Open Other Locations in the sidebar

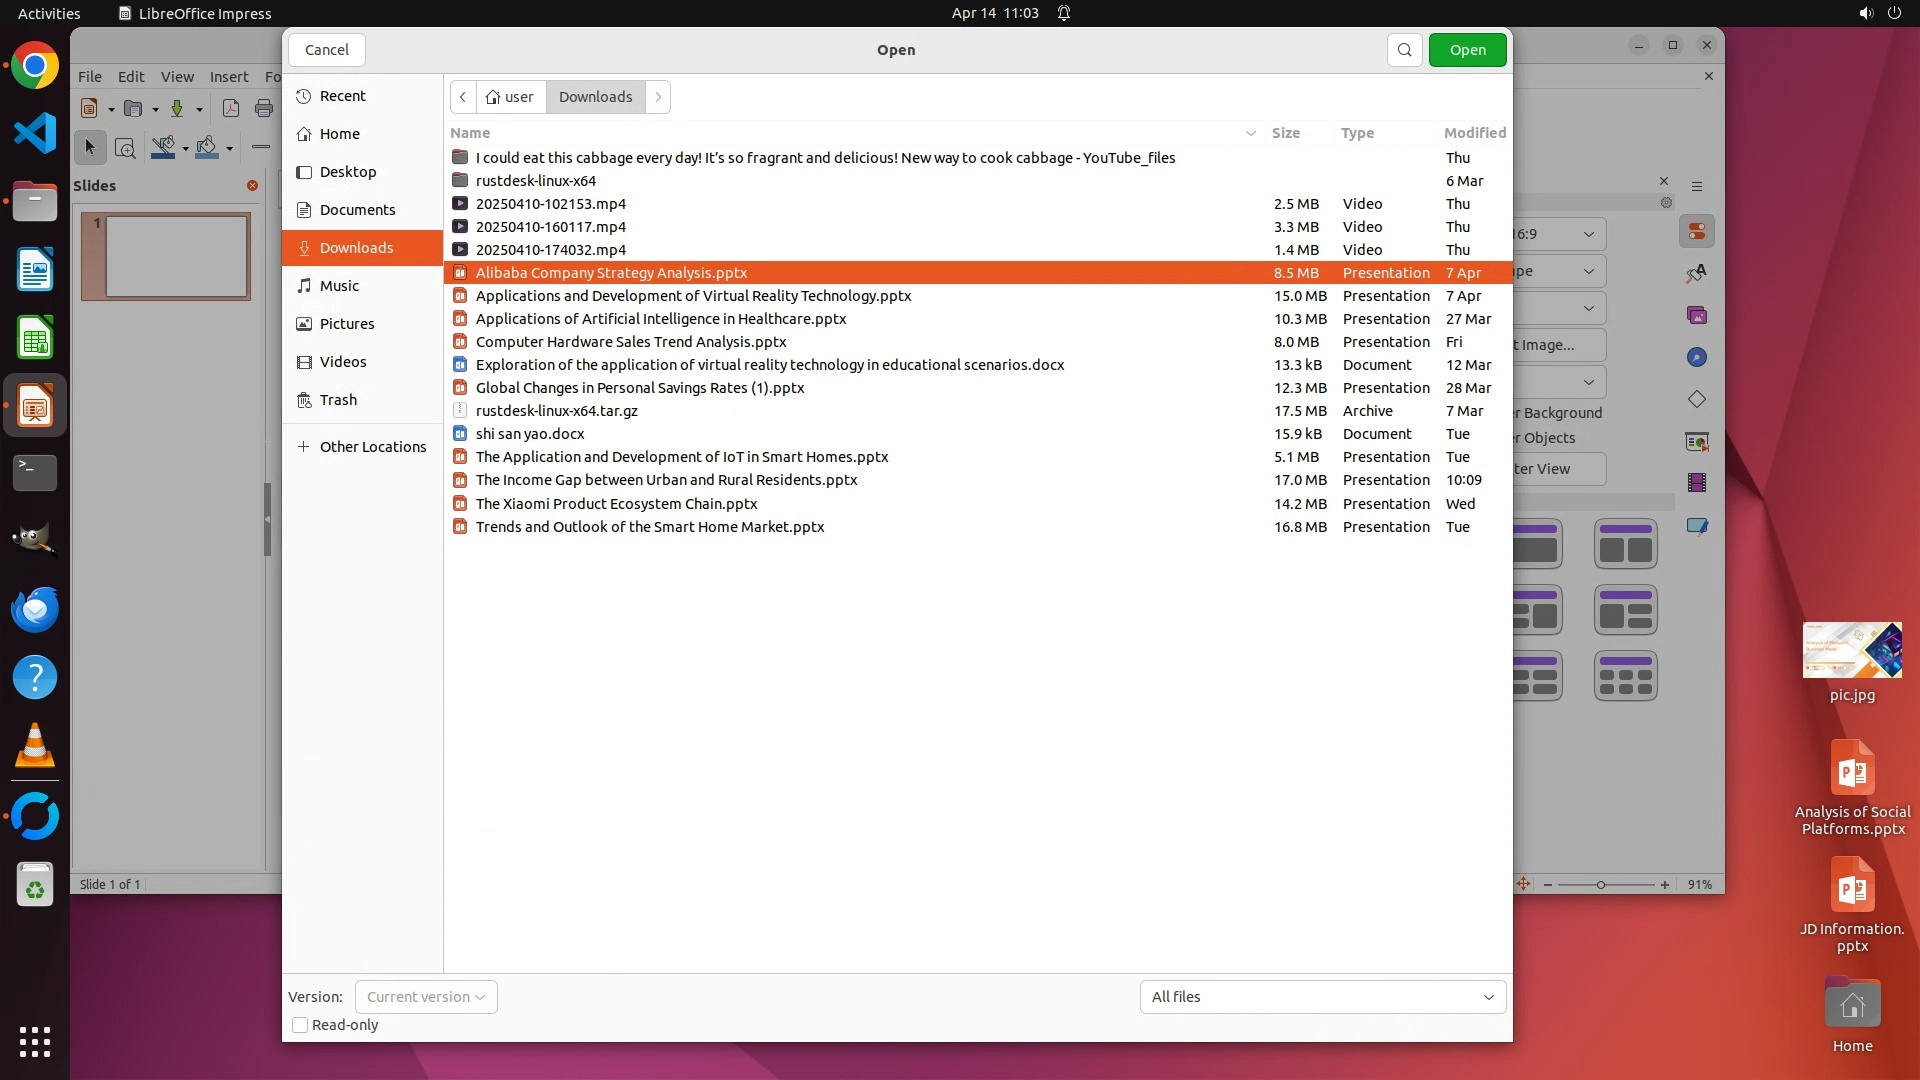(x=372, y=447)
